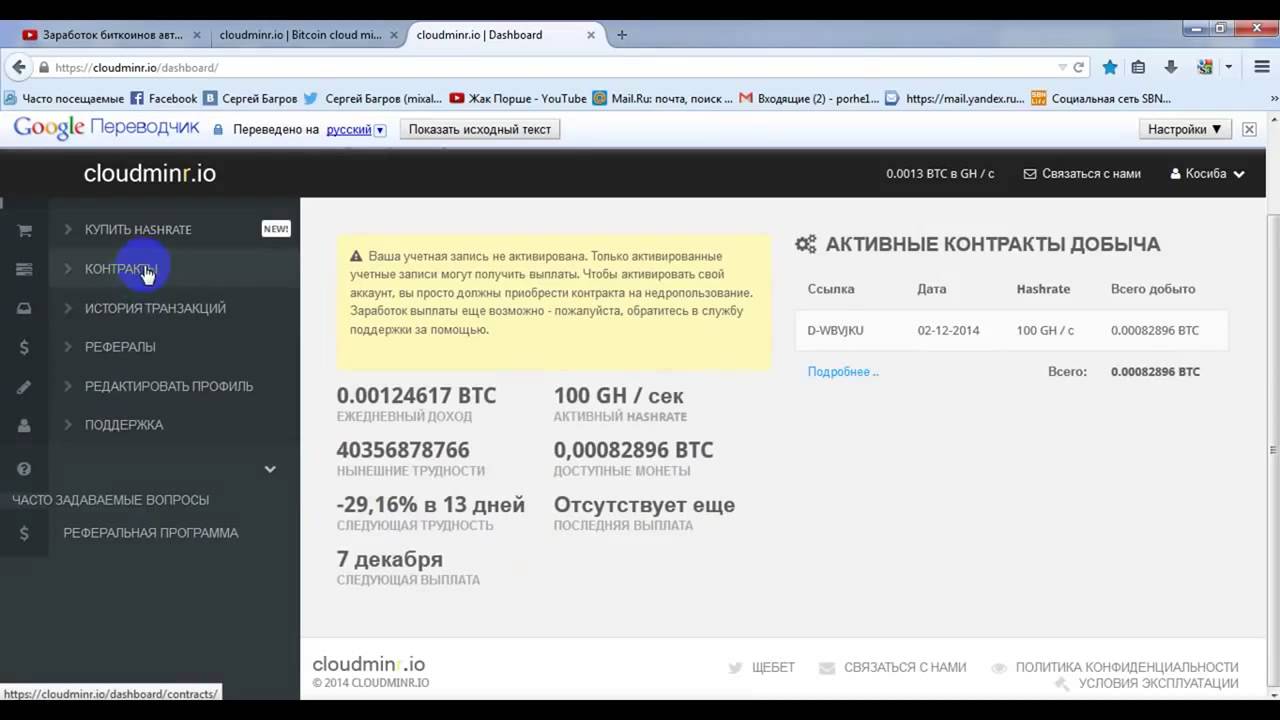
Task: Open a new browser tab
Action: [622, 34]
